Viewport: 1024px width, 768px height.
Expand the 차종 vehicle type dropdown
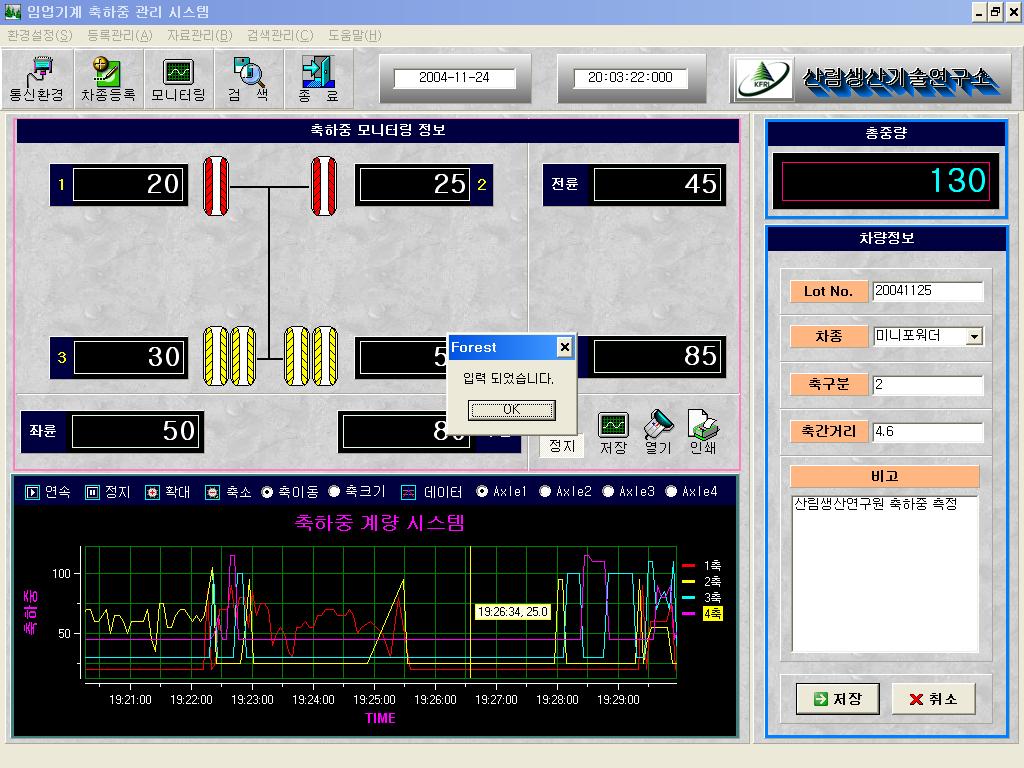click(974, 336)
